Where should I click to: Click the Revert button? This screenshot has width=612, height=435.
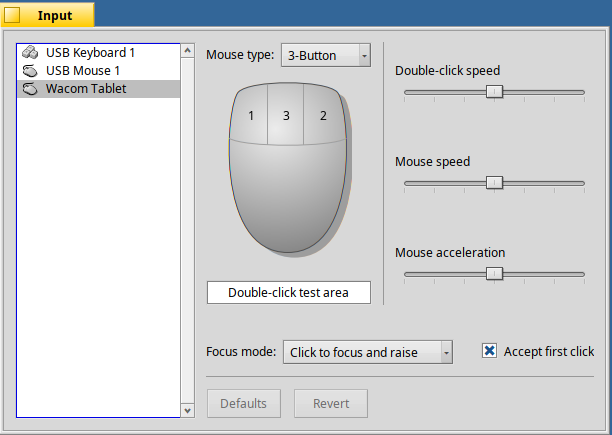tap(331, 403)
